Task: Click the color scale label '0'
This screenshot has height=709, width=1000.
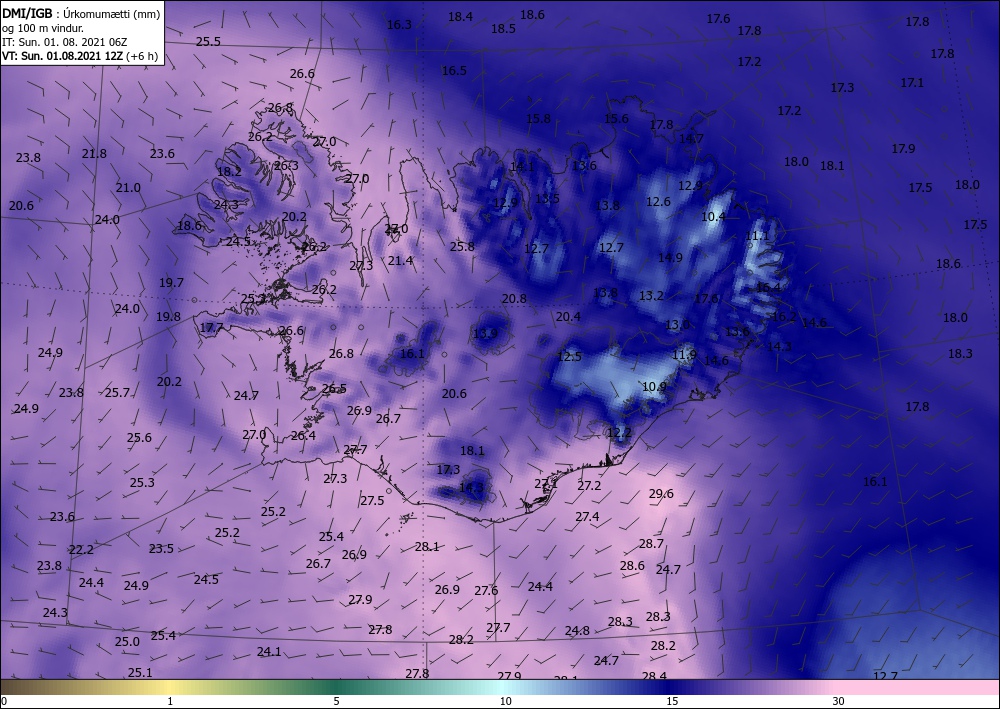Action: pyautogui.click(x=4, y=701)
